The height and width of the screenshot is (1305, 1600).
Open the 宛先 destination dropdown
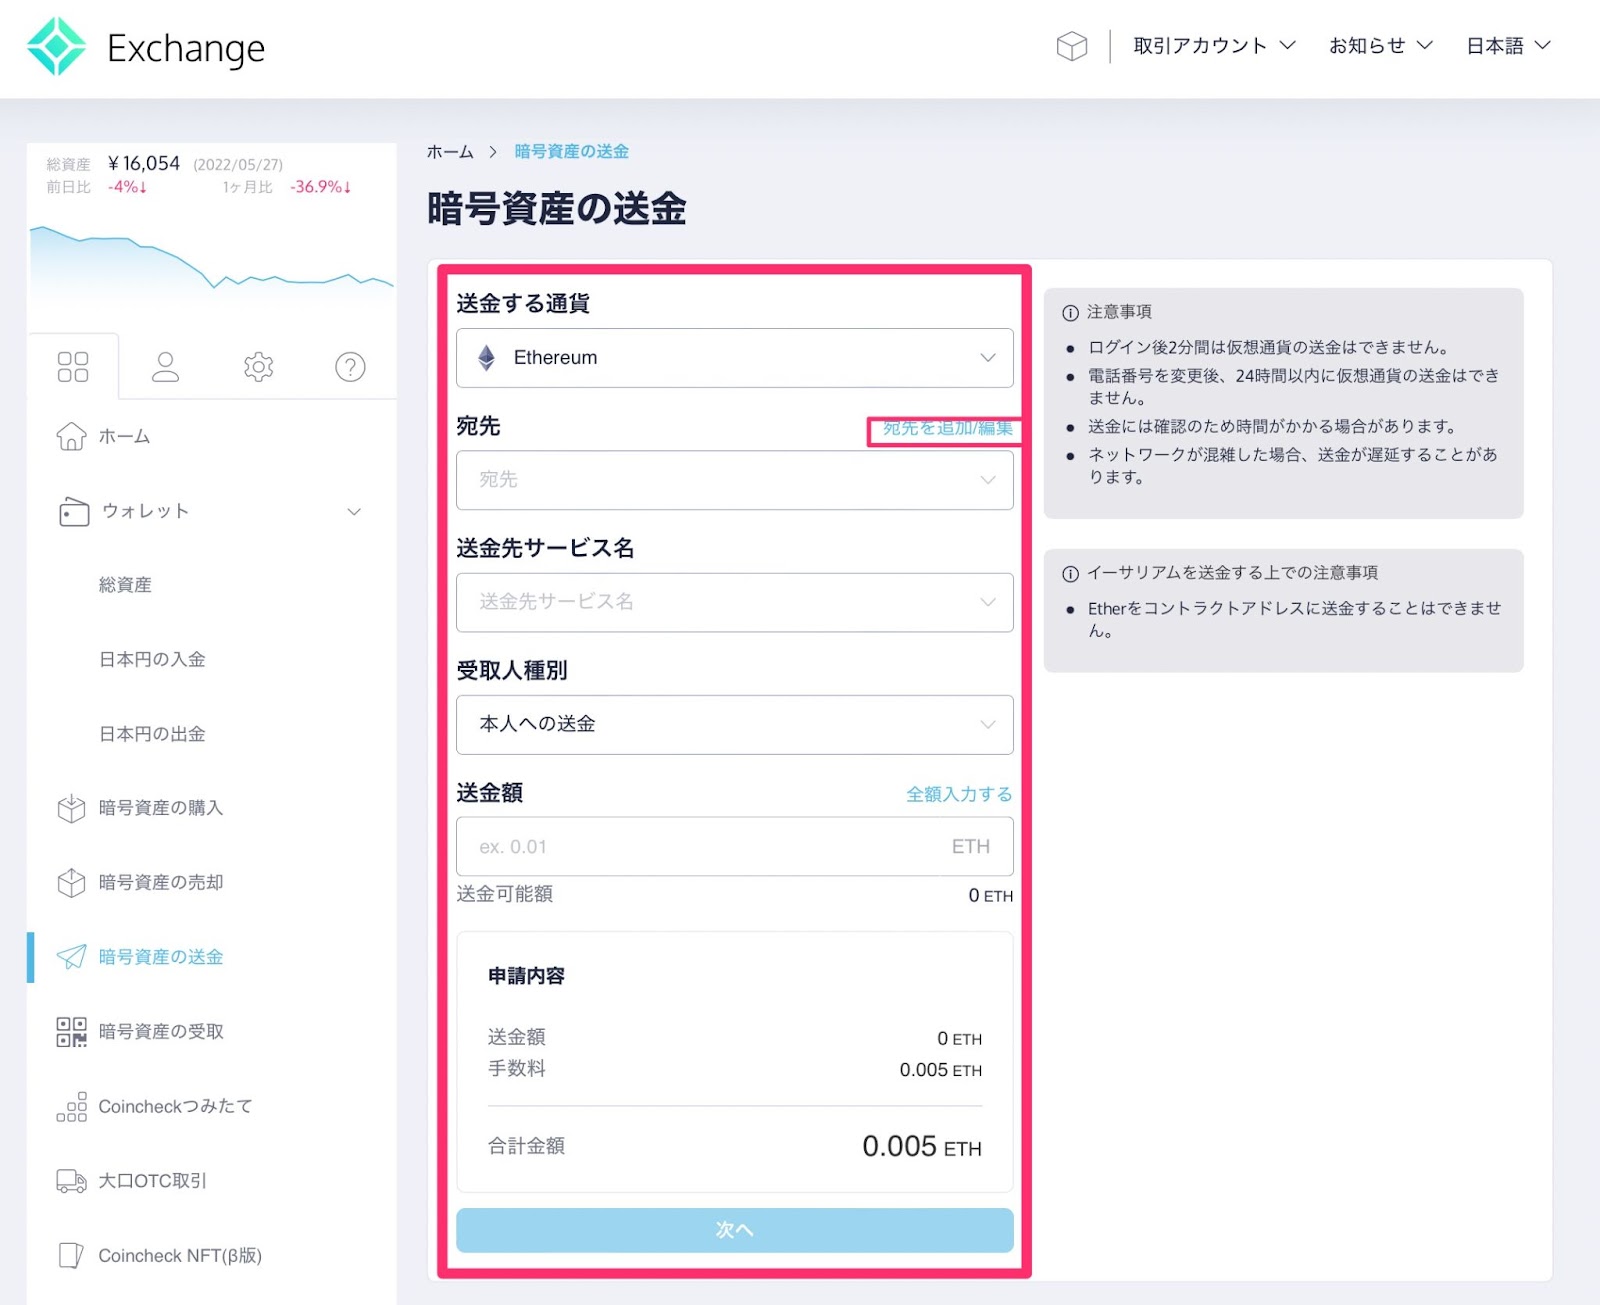(x=734, y=480)
